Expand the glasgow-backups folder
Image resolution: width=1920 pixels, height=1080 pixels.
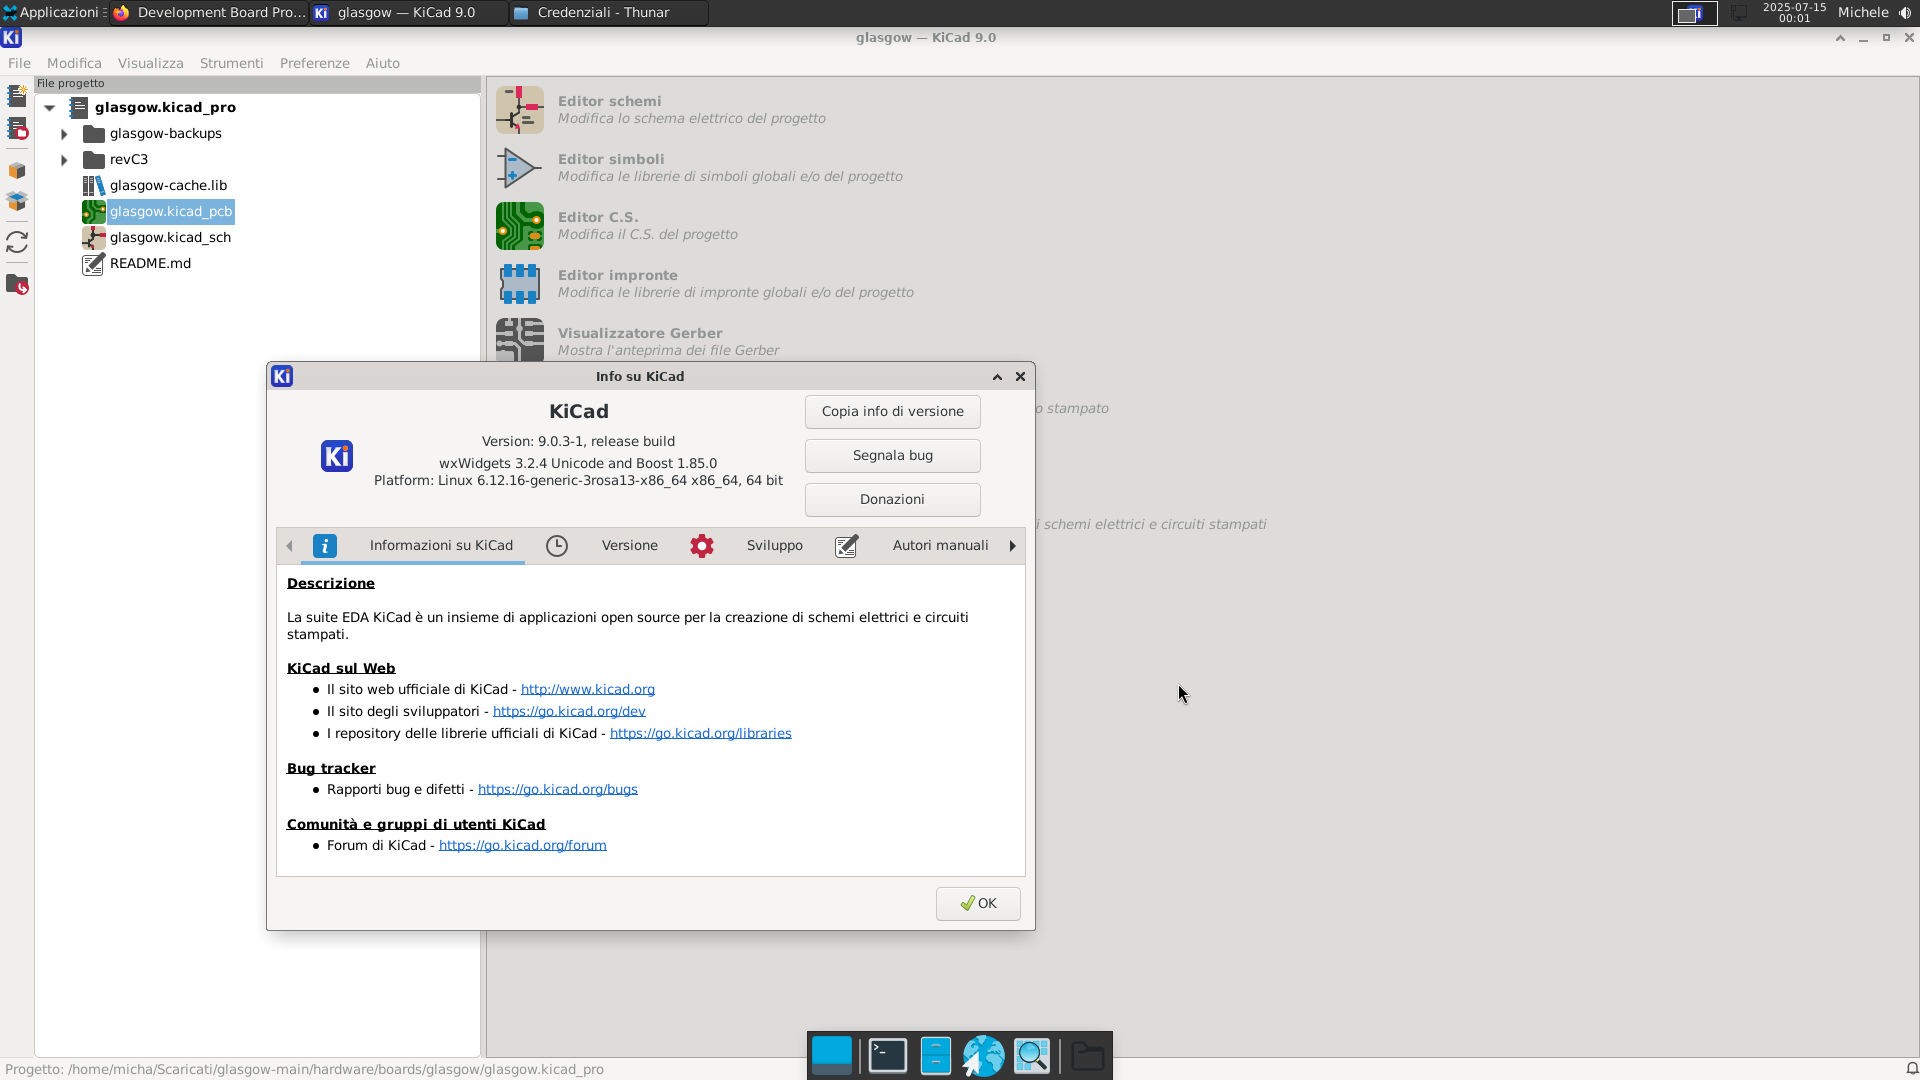(64, 134)
